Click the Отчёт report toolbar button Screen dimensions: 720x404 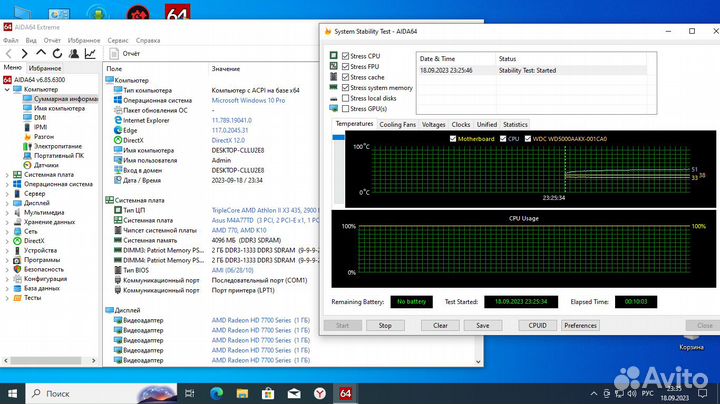(125, 54)
